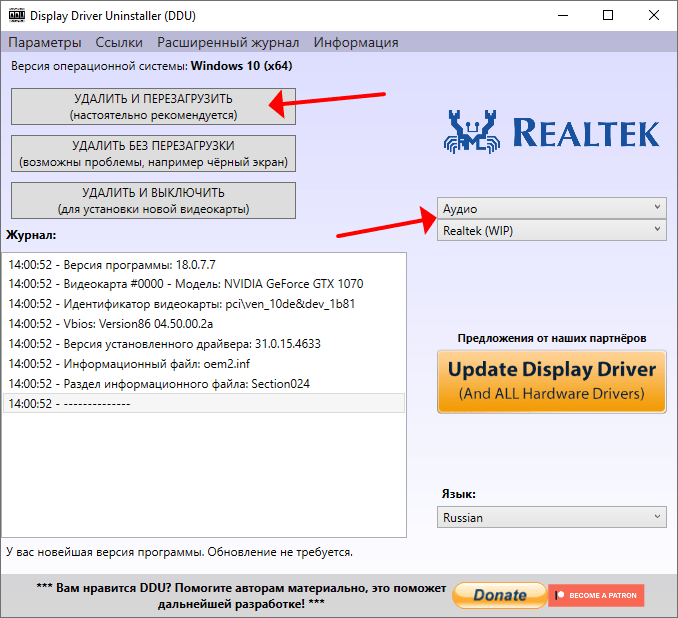Select log line 'Раздел информационного файла: Section024'
Viewport: 678px width, 618px height.
click(204, 383)
